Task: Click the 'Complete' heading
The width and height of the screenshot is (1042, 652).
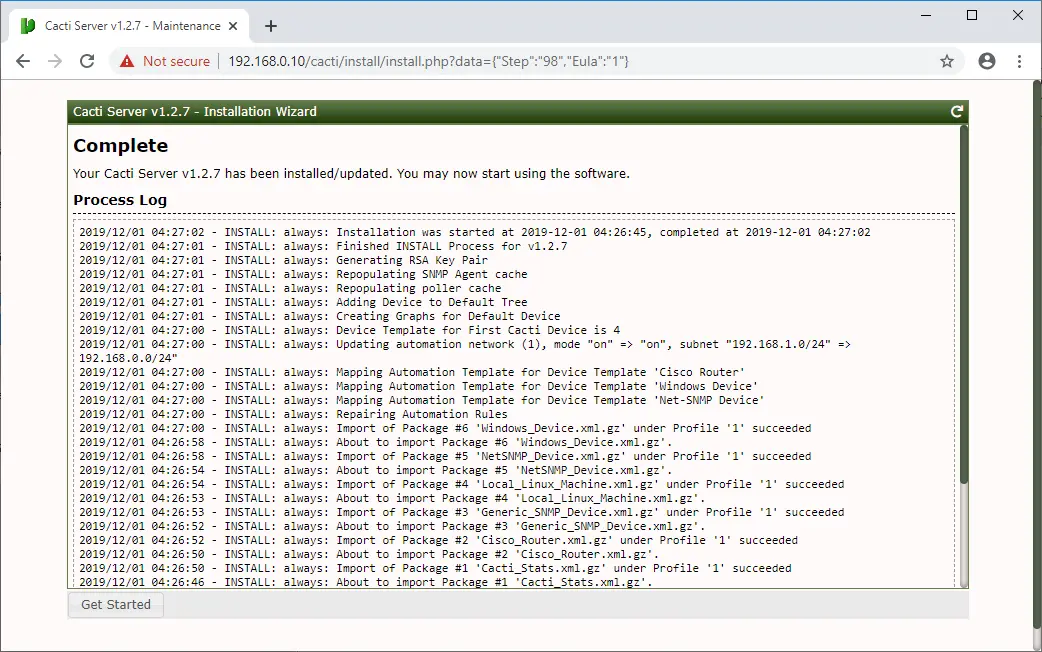Action: 120,146
